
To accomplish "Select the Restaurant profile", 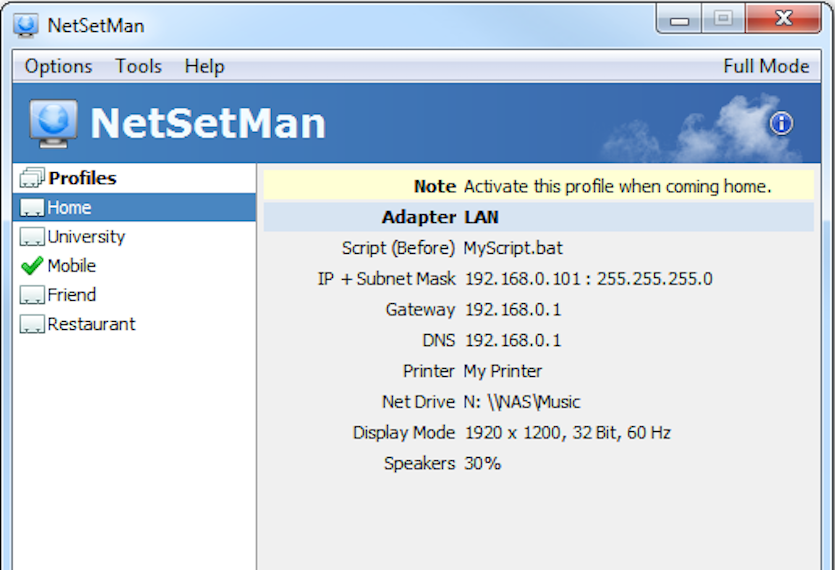I will [x=134, y=324].
